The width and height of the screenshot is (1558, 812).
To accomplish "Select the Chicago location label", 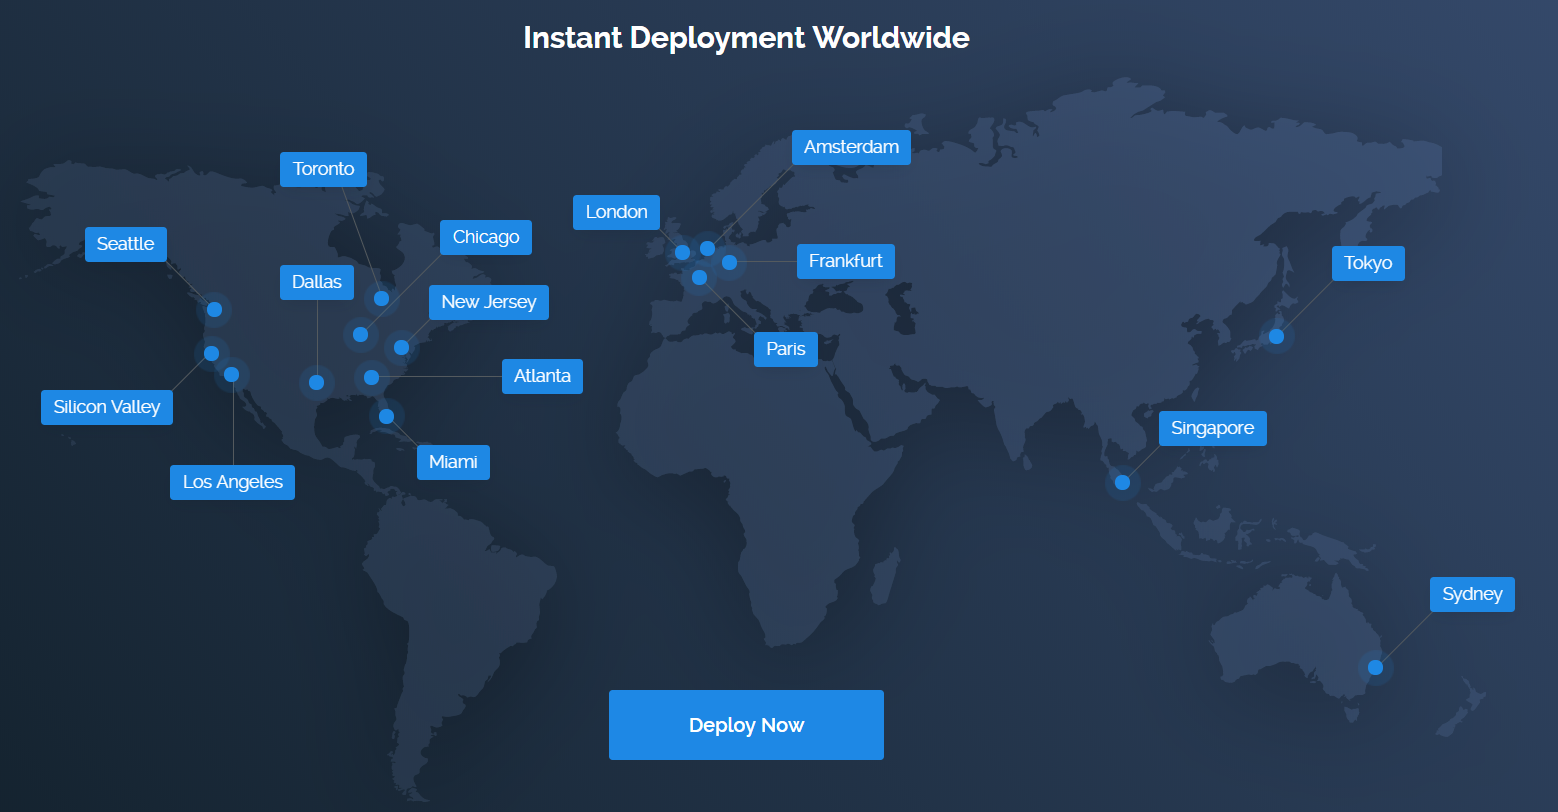I will point(485,237).
